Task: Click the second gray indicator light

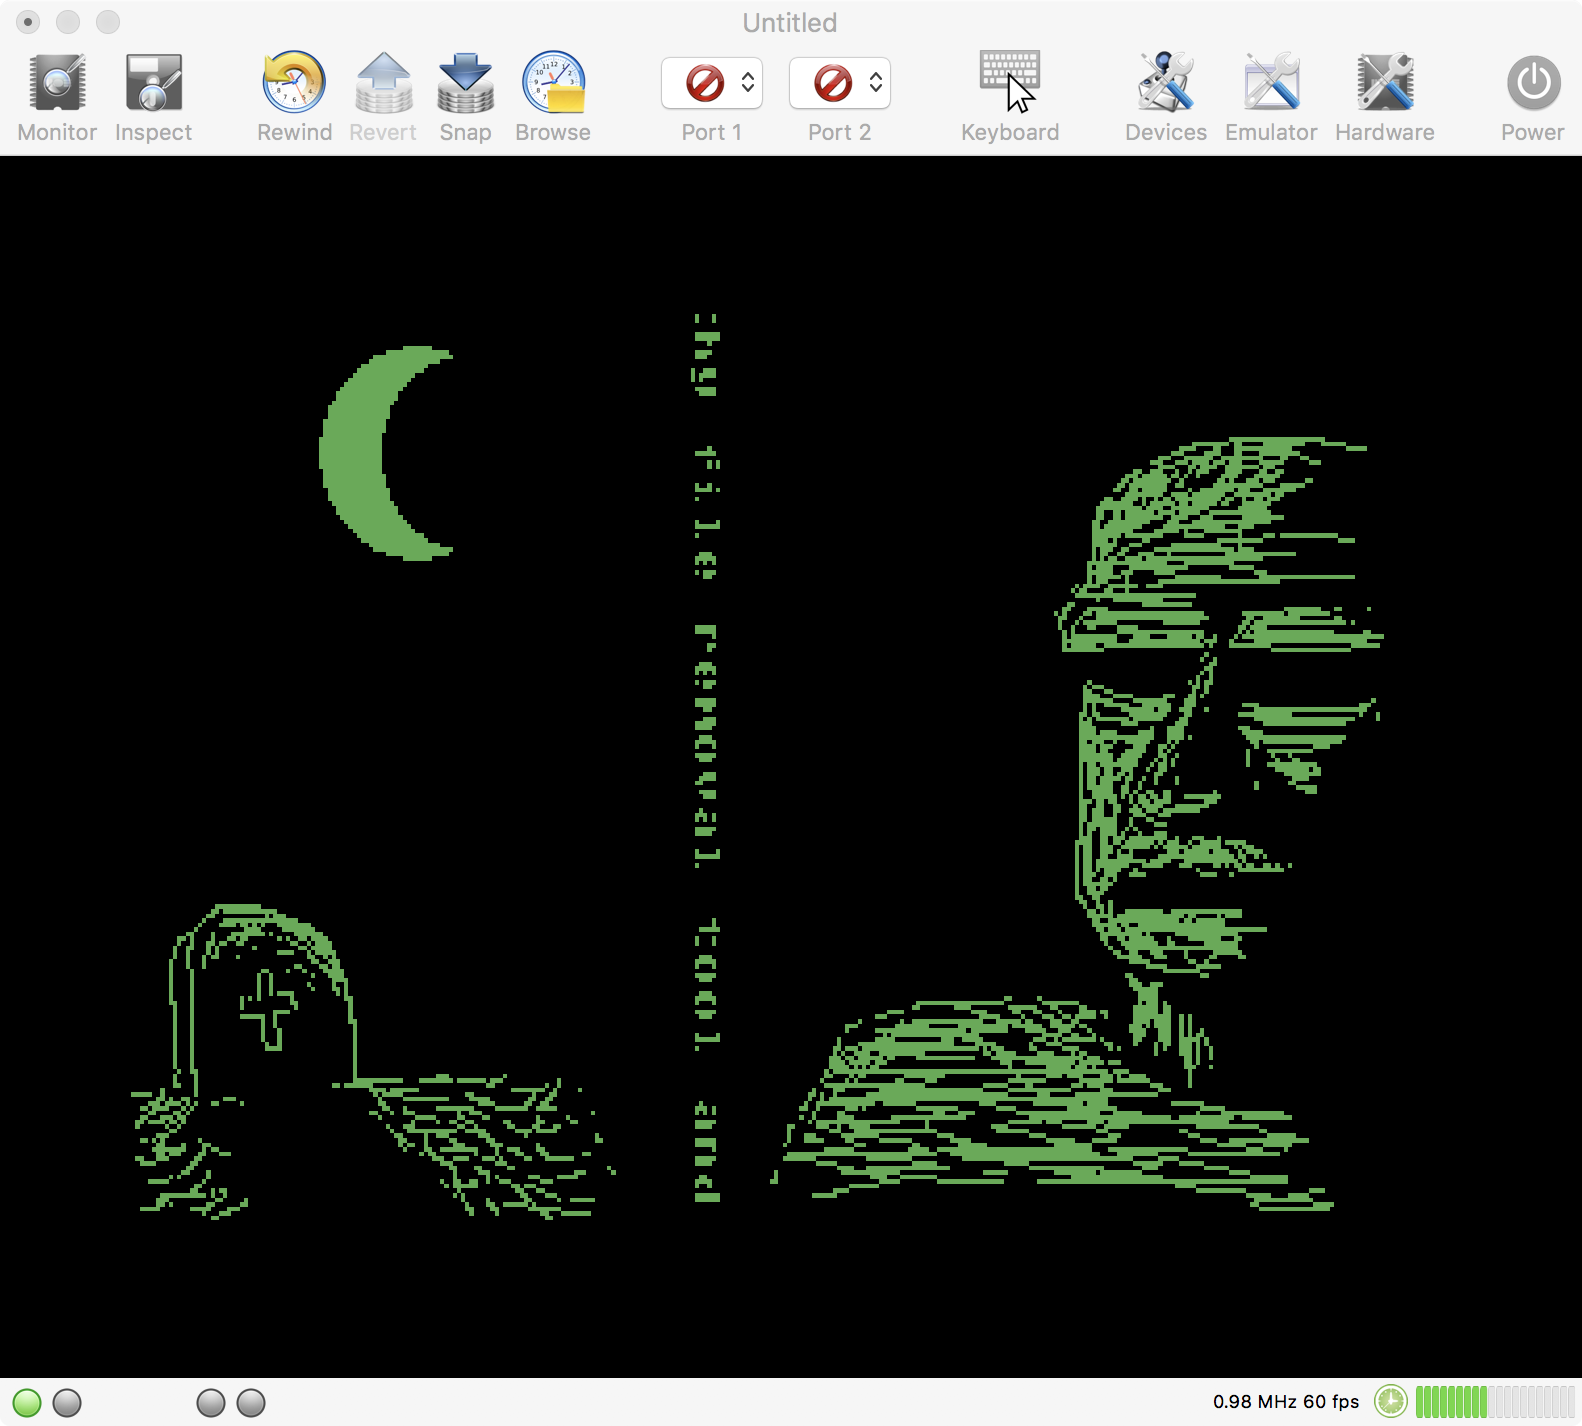Action: [x=67, y=1402]
